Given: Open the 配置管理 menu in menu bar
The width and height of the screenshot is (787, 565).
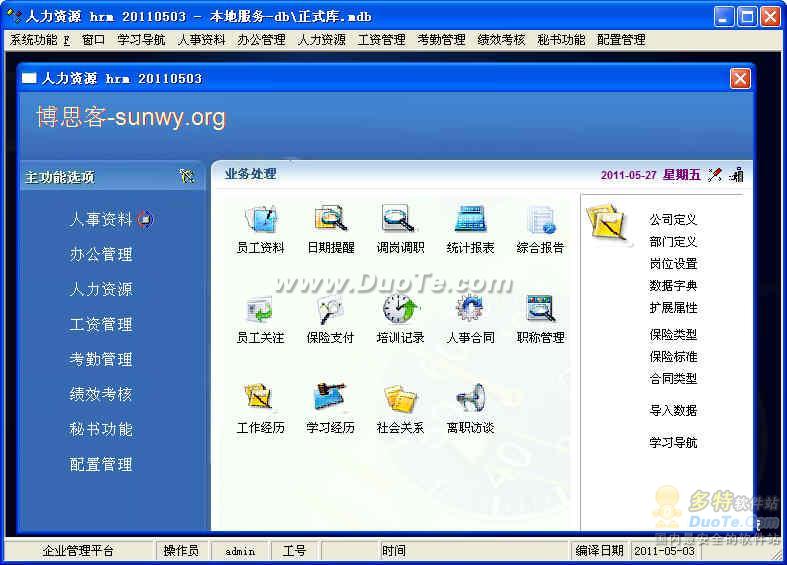Looking at the screenshot, I should point(621,40).
